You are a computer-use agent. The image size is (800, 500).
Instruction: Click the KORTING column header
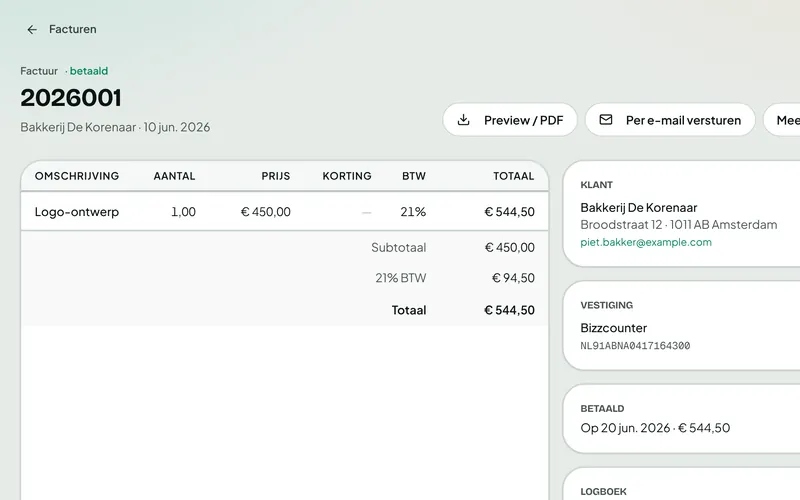[x=347, y=176]
